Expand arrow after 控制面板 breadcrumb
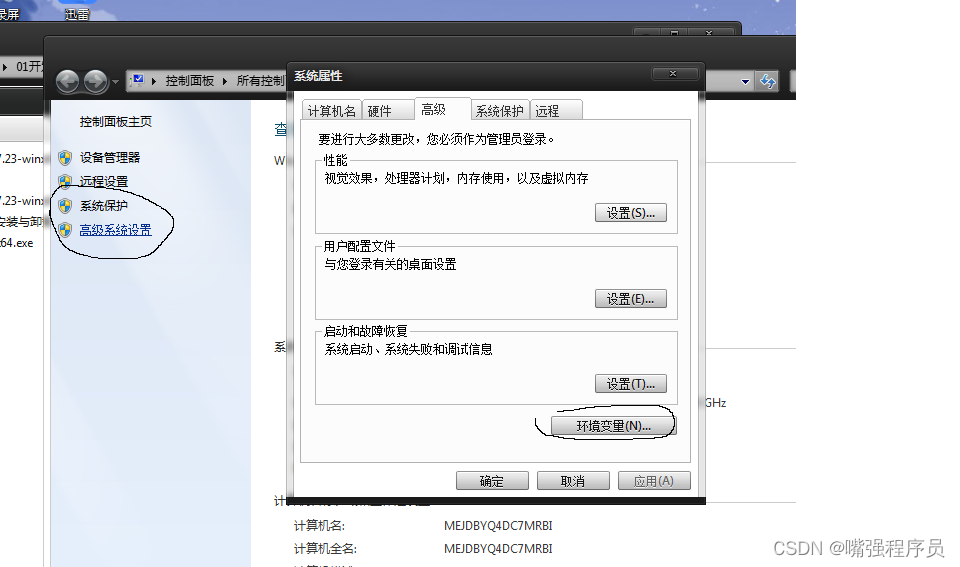This screenshot has width=960, height=567. (225, 81)
